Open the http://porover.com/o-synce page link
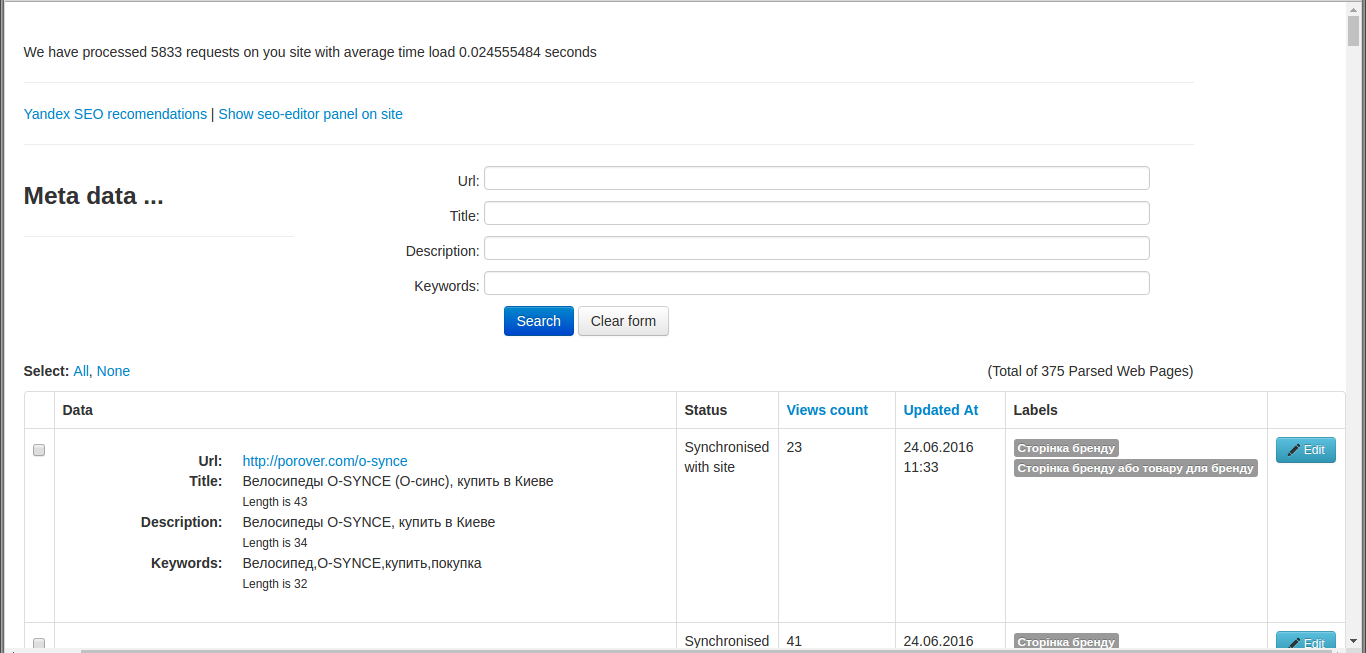This screenshot has height=653, width=1366. 325,461
